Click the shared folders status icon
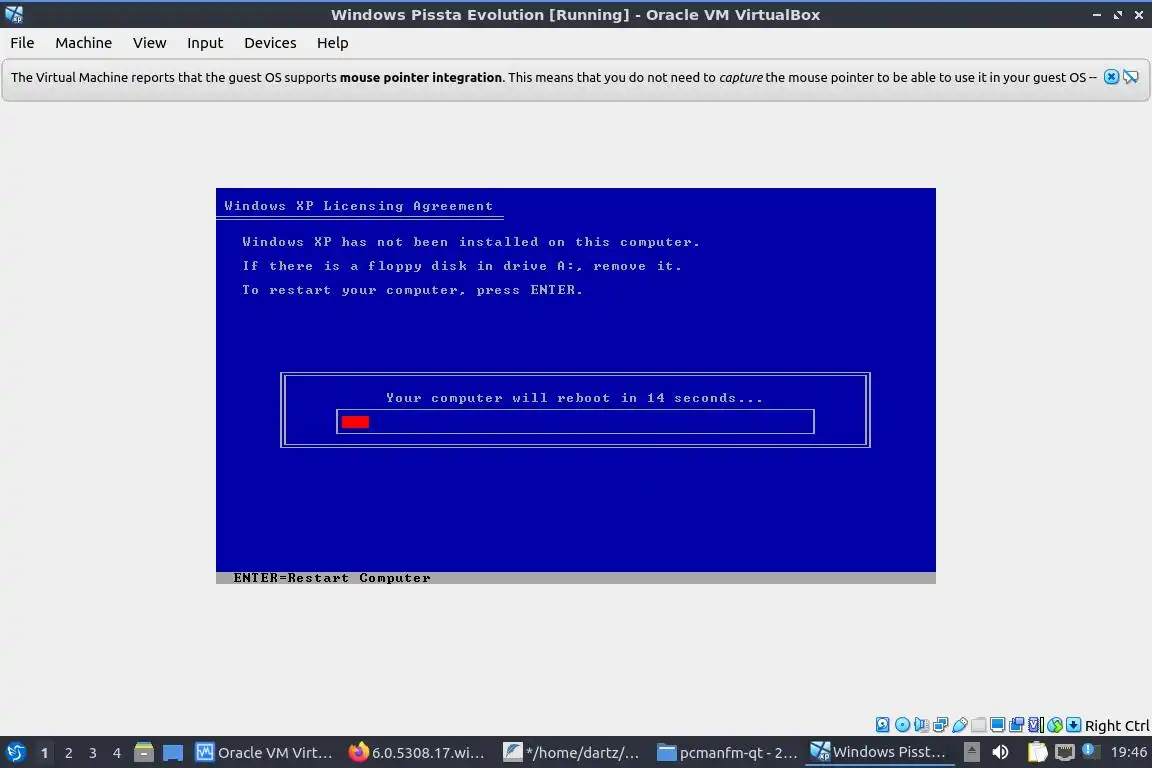1152x768 pixels. pyautogui.click(x=979, y=725)
